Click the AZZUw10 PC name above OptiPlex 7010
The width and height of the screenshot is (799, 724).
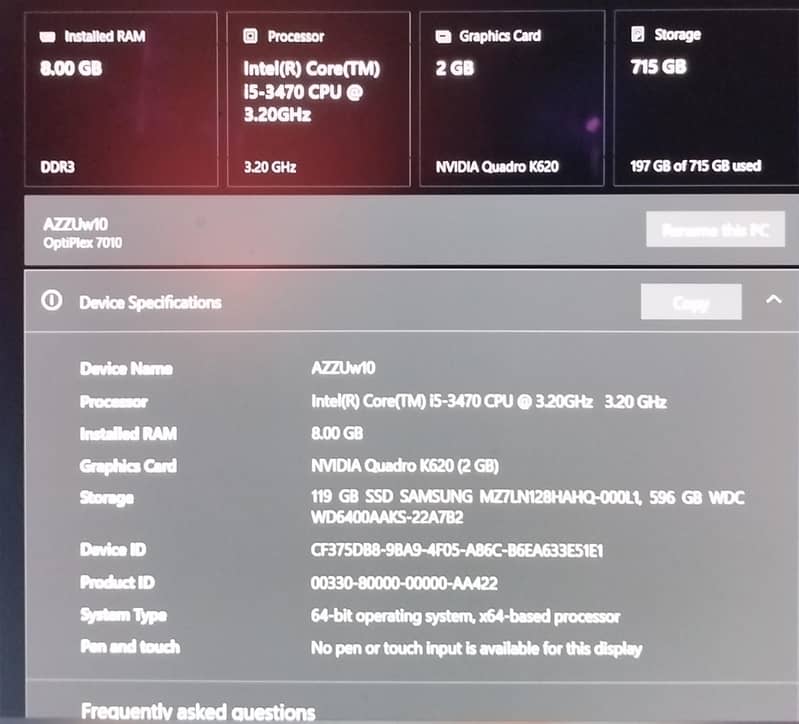(75, 224)
